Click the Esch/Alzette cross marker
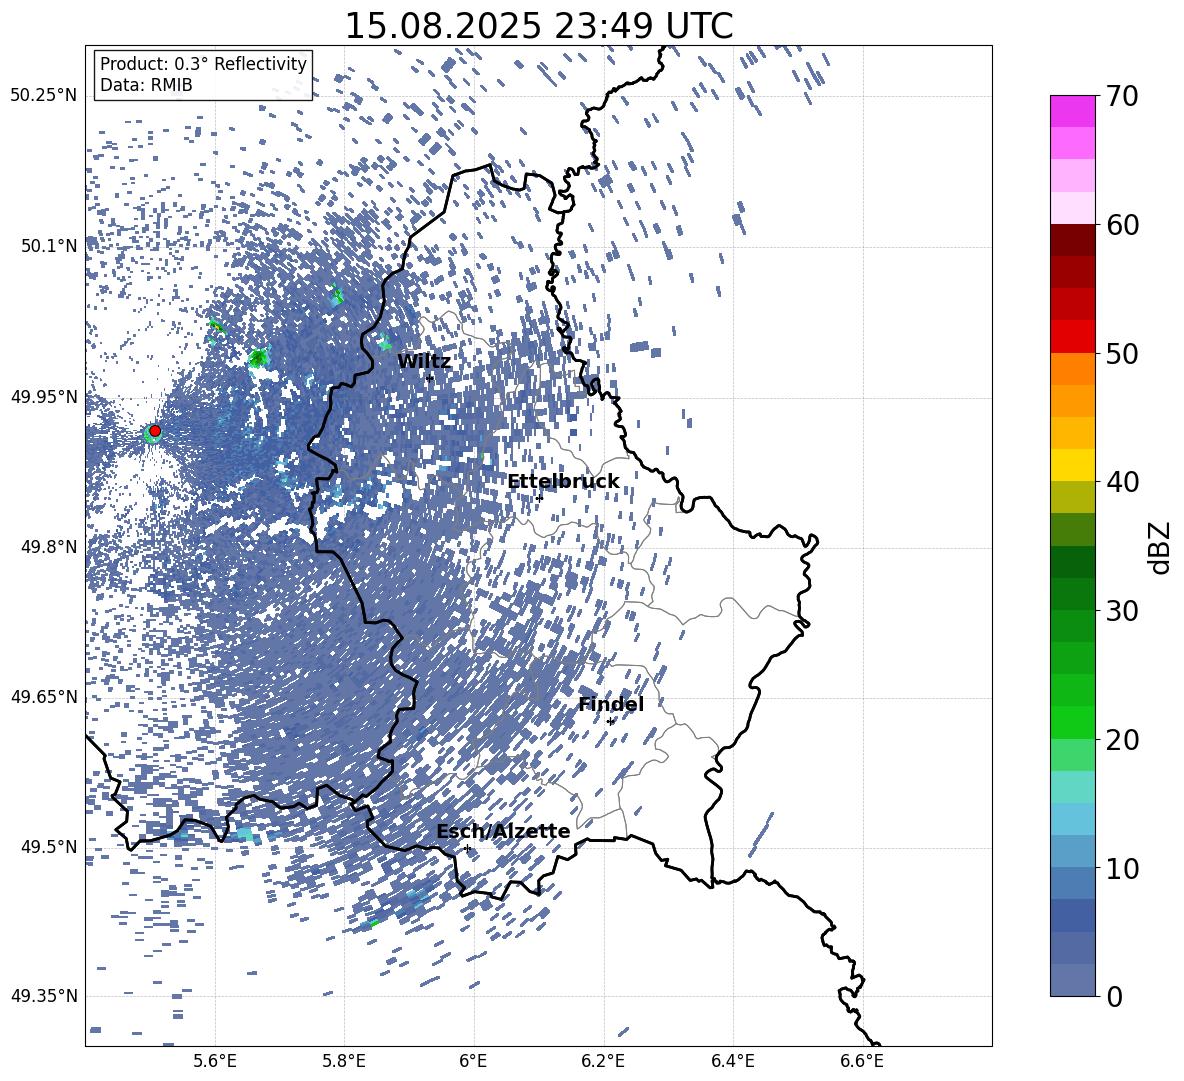Viewport: 1184px width, 1081px height. pos(467,848)
